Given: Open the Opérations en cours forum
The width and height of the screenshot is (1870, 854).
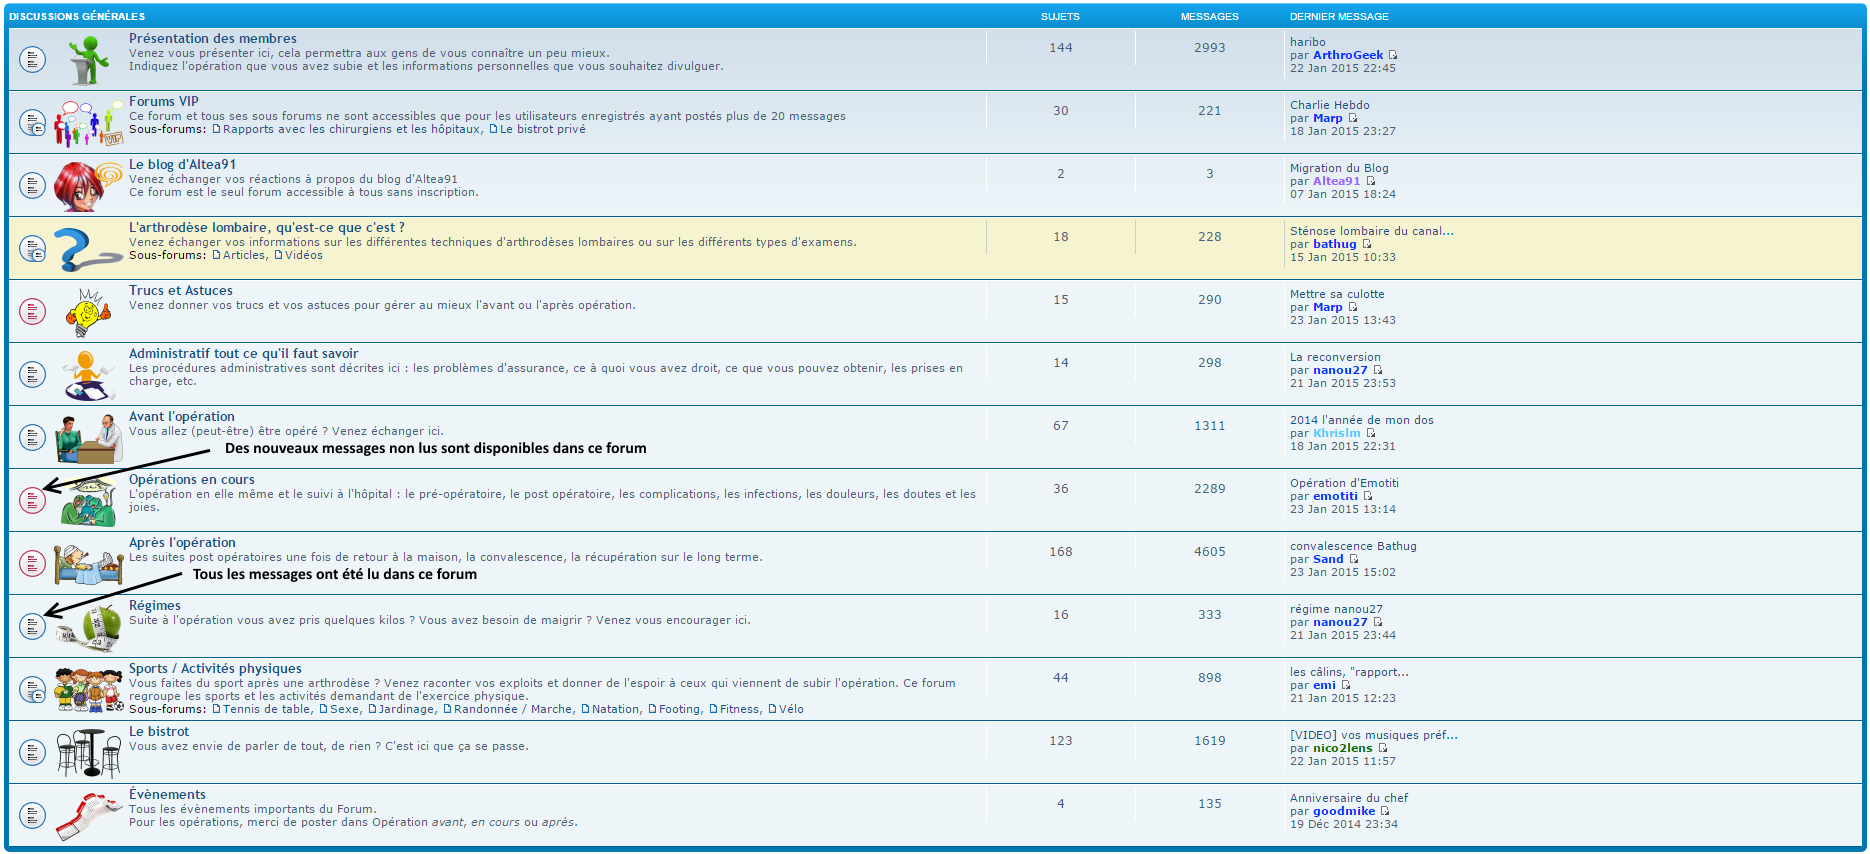Looking at the screenshot, I should coord(192,480).
